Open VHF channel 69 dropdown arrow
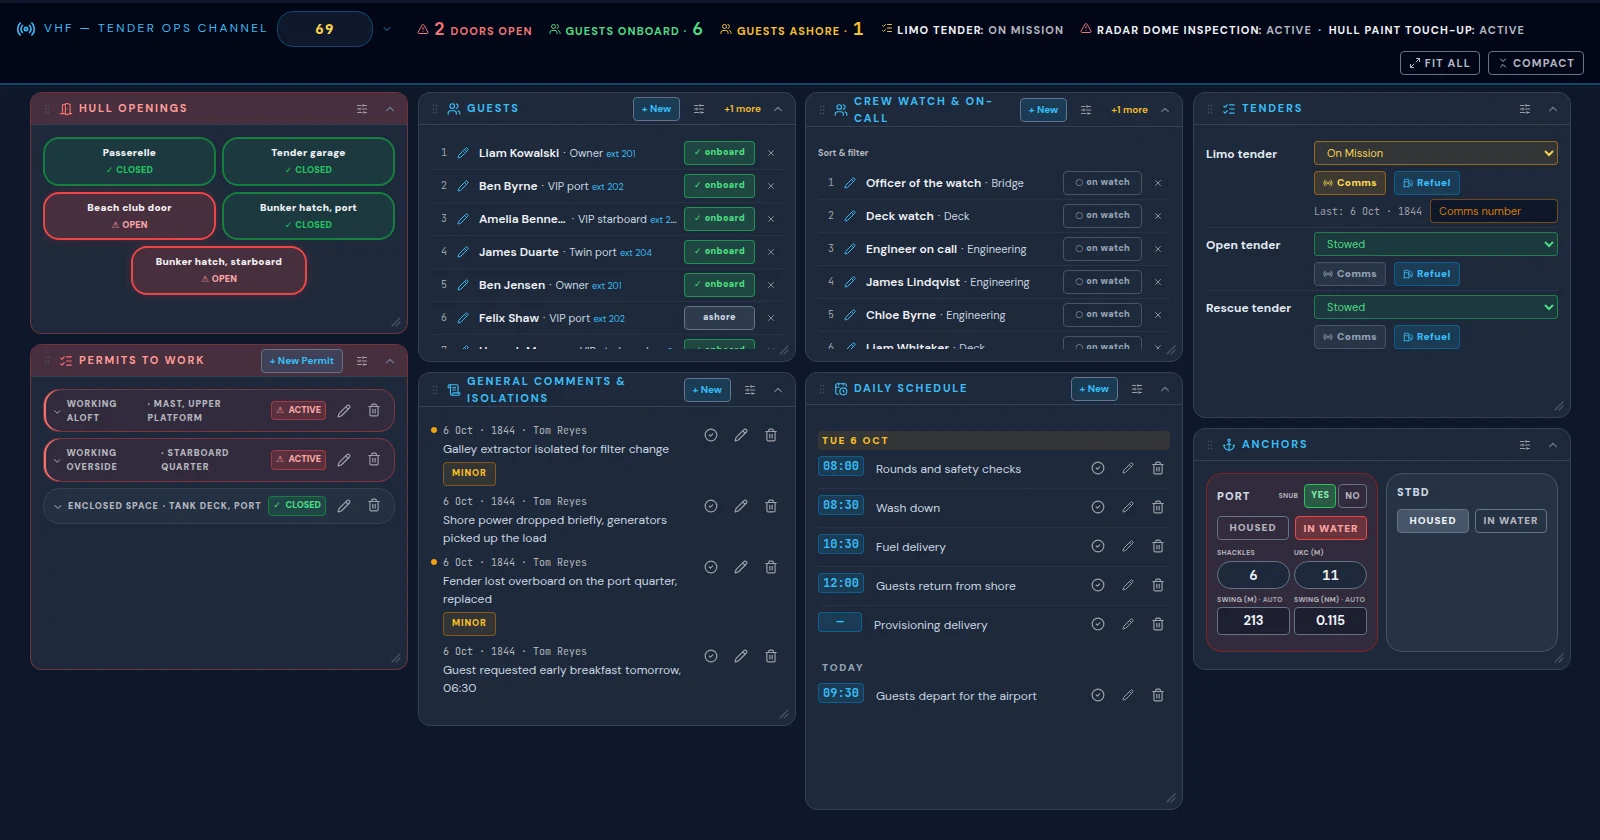The width and height of the screenshot is (1600, 840). [387, 29]
